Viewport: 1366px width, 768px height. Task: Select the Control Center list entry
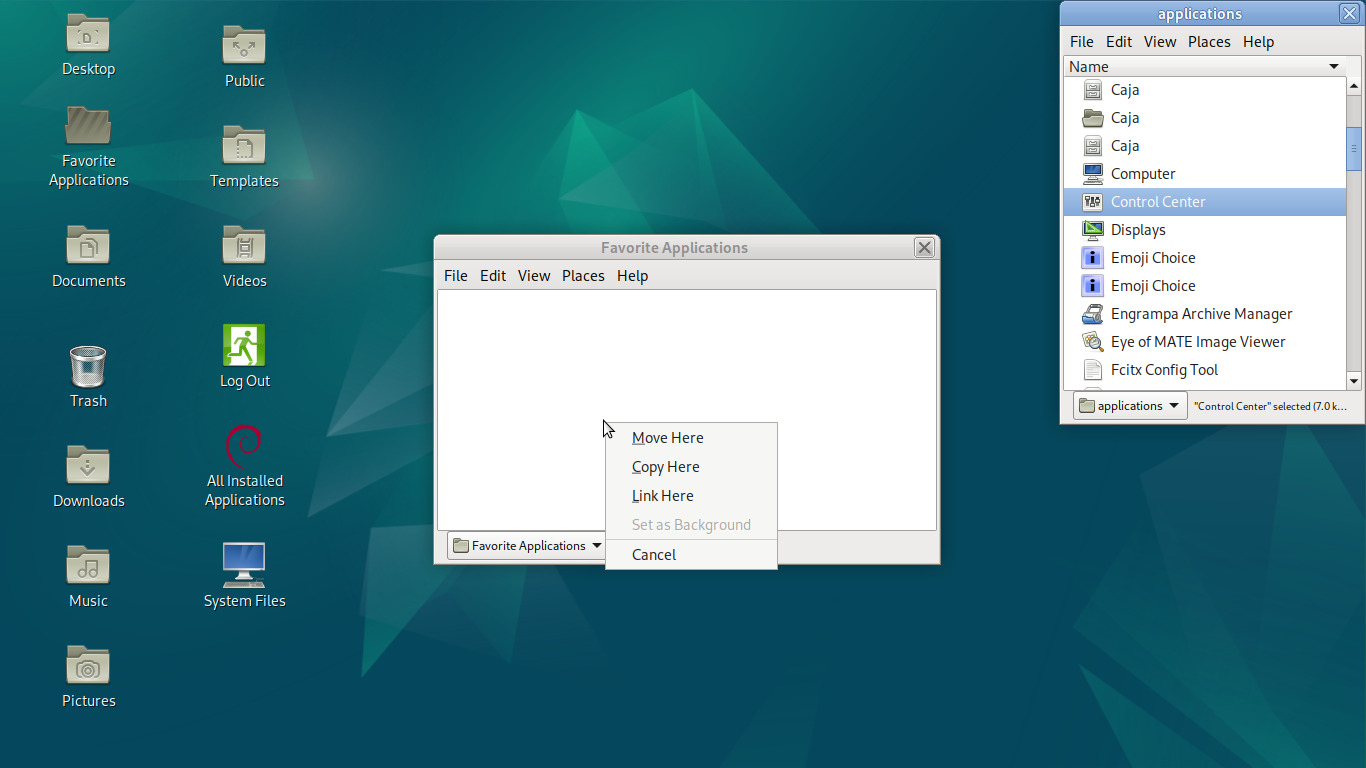coord(1205,202)
